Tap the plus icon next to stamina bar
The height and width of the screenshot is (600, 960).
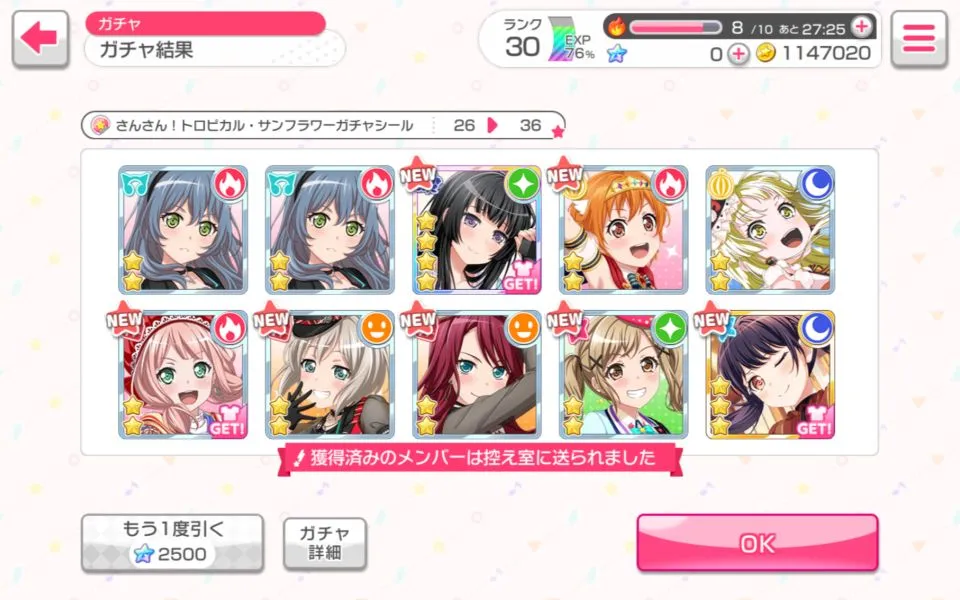862,27
